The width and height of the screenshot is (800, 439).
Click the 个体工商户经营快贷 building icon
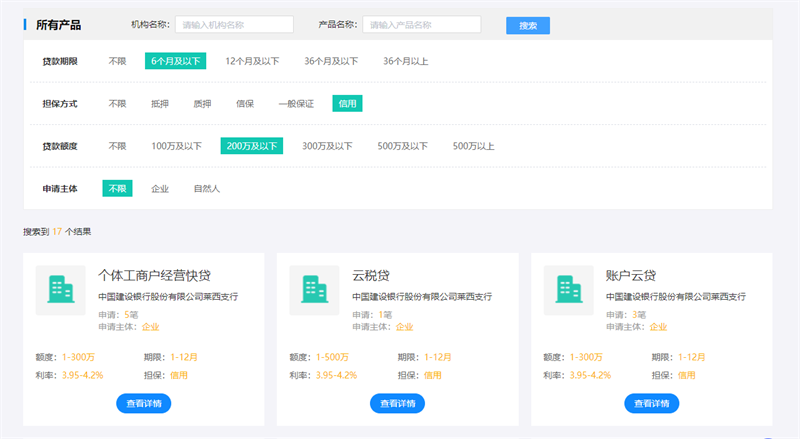(x=61, y=290)
